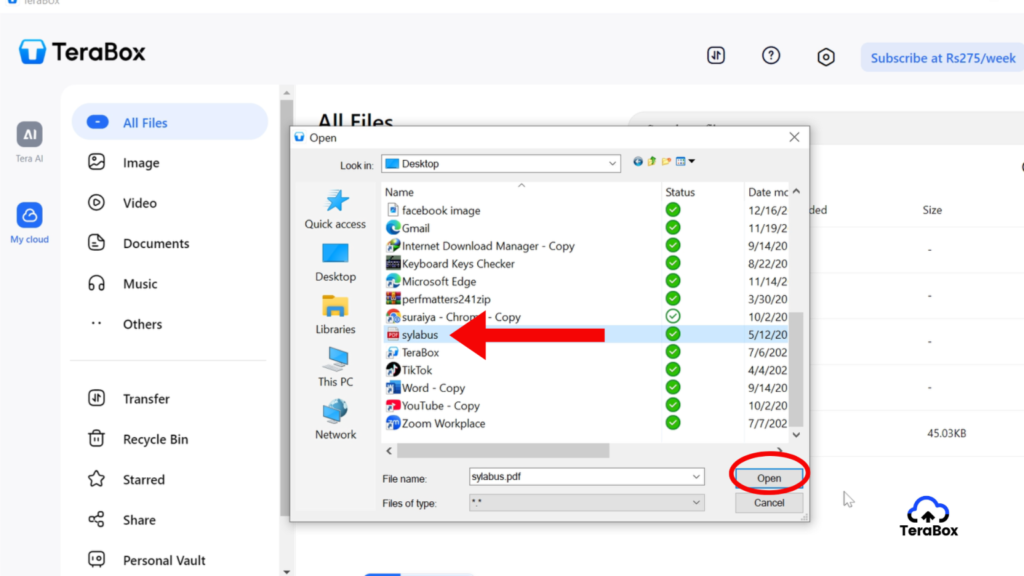Select the Internet Download Manager - Copy item

pos(480,246)
